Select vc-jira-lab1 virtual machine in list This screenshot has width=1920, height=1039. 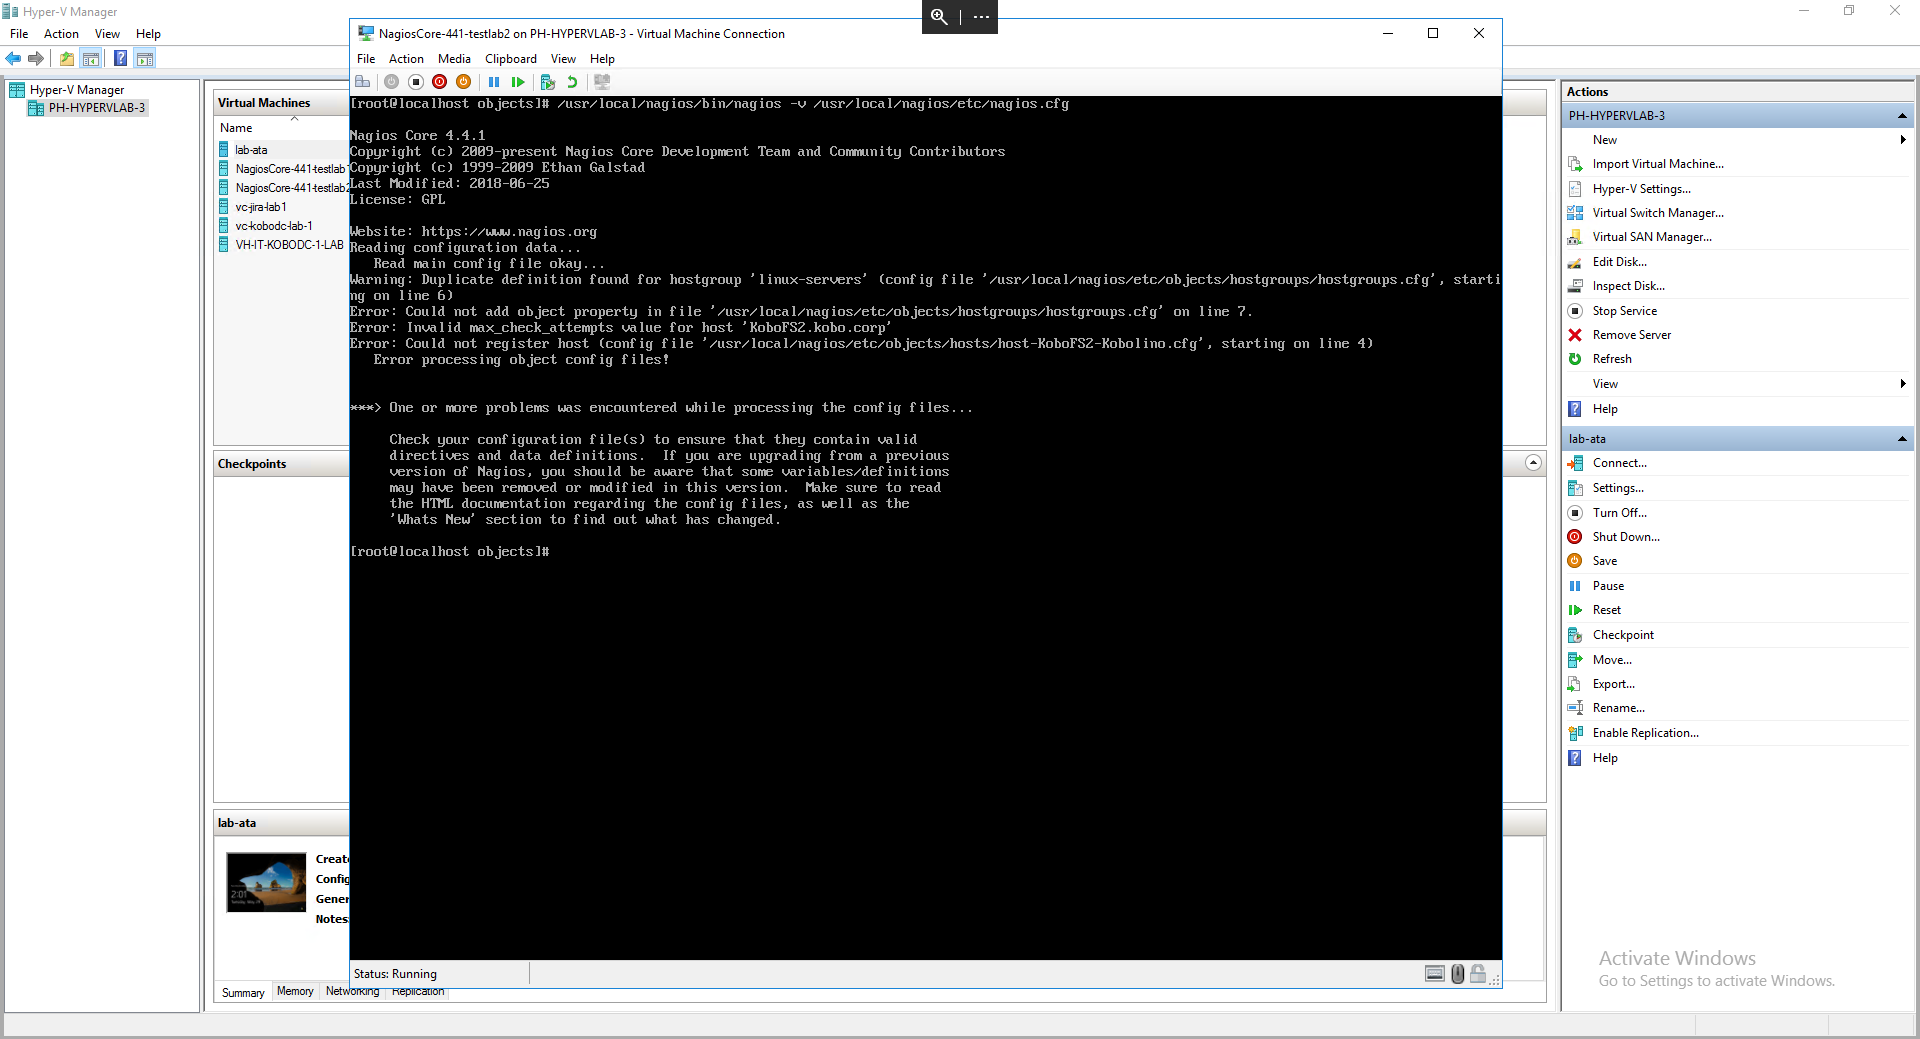click(261, 207)
